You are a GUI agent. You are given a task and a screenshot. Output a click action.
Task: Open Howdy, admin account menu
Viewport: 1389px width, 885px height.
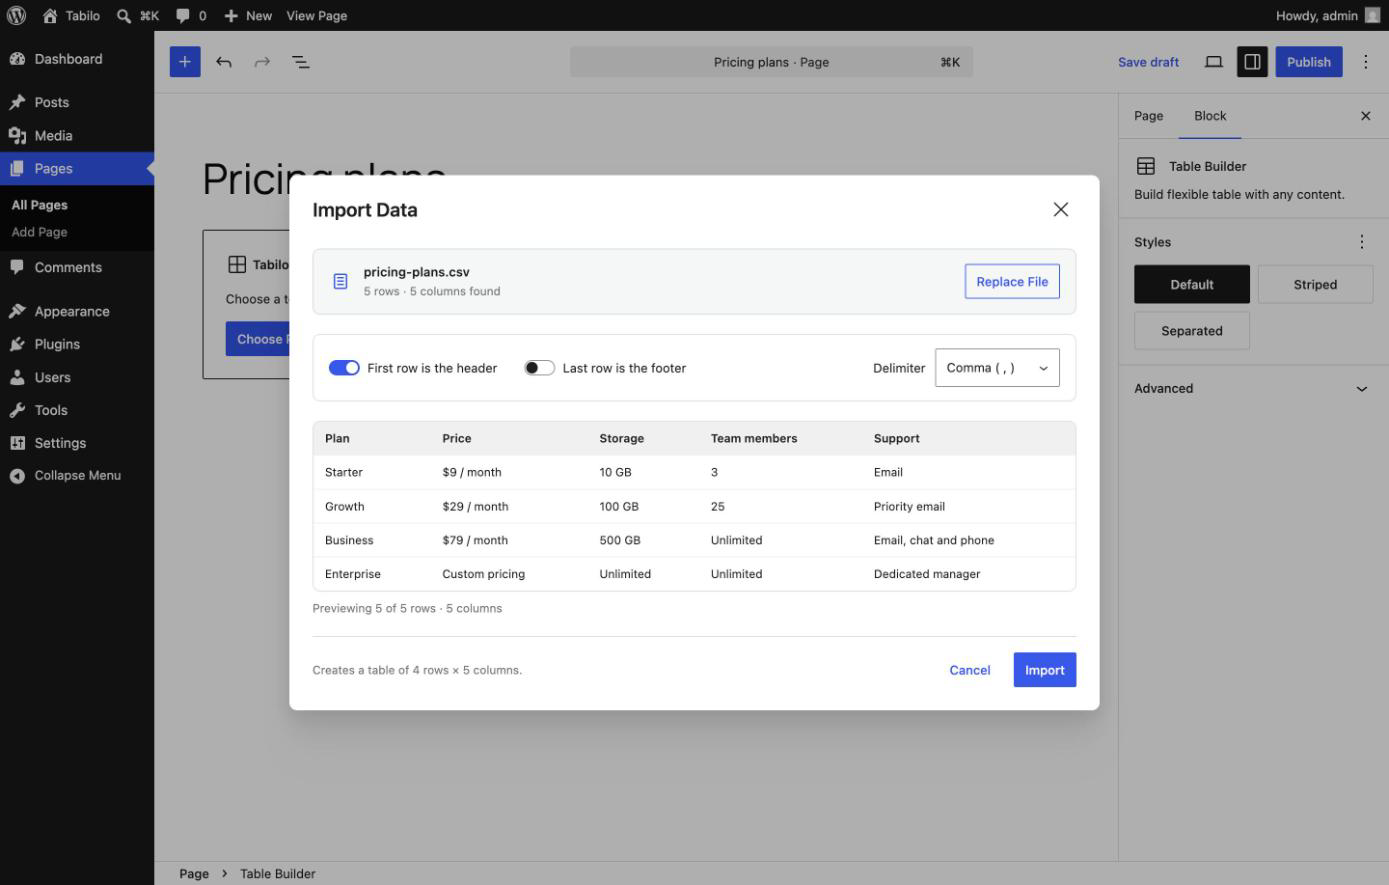point(1328,15)
